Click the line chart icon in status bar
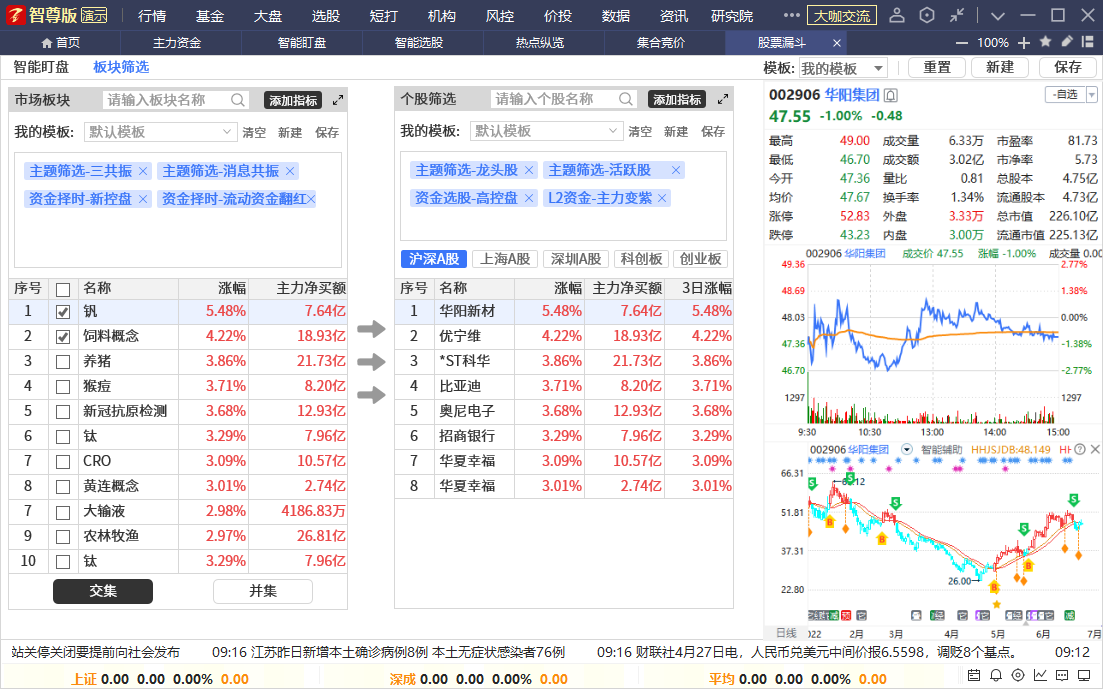The width and height of the screenshot is (1103, 689). (1040, 676)
